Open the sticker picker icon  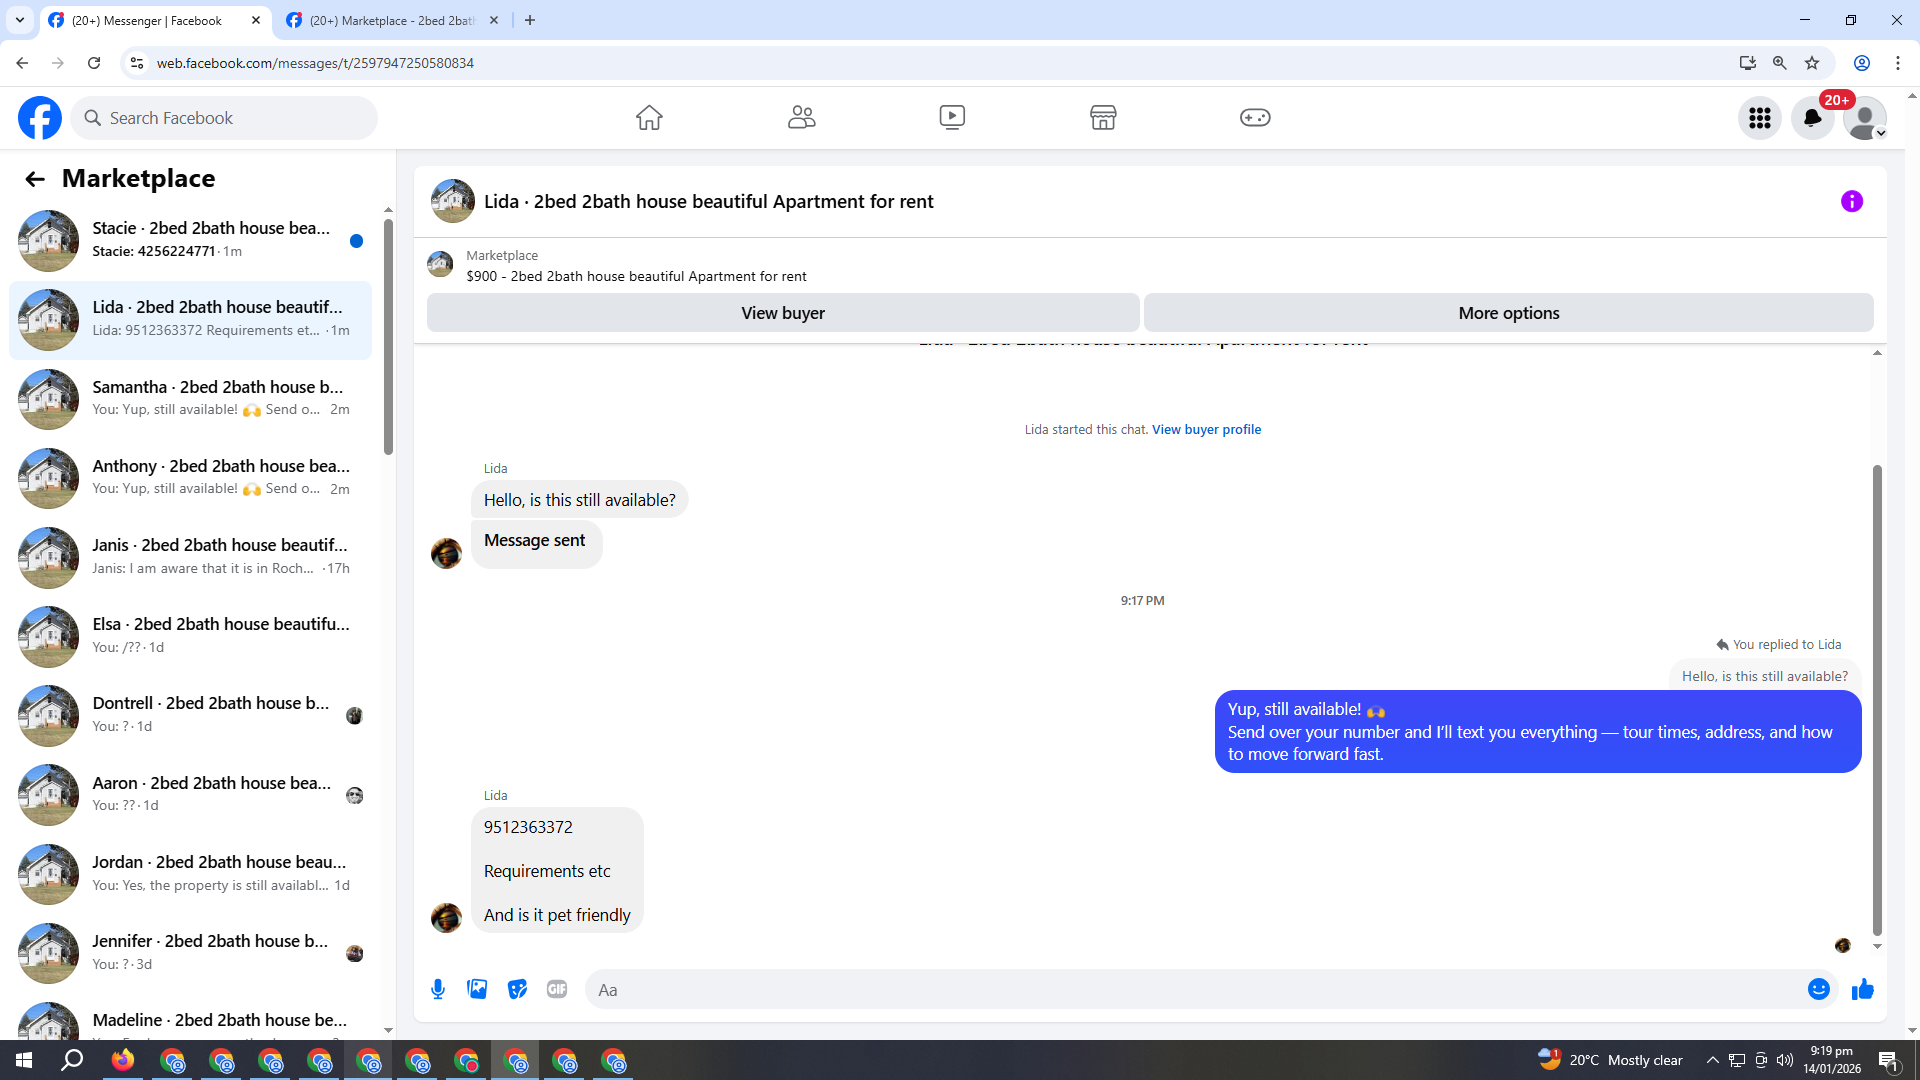click(517, 989)
